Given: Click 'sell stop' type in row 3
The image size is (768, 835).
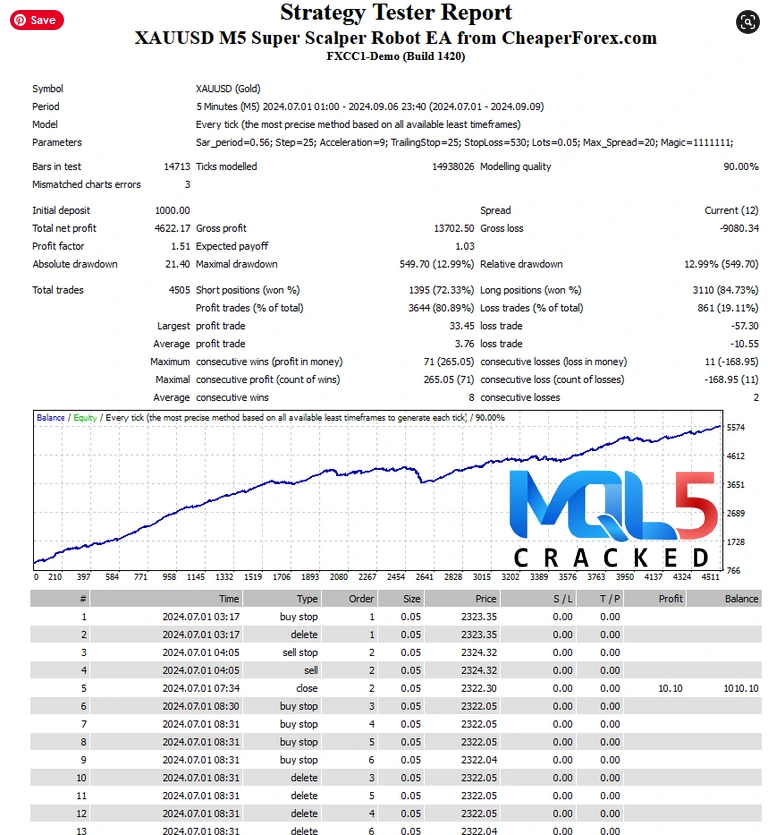Looking at the screenshot, I should 300,653.
